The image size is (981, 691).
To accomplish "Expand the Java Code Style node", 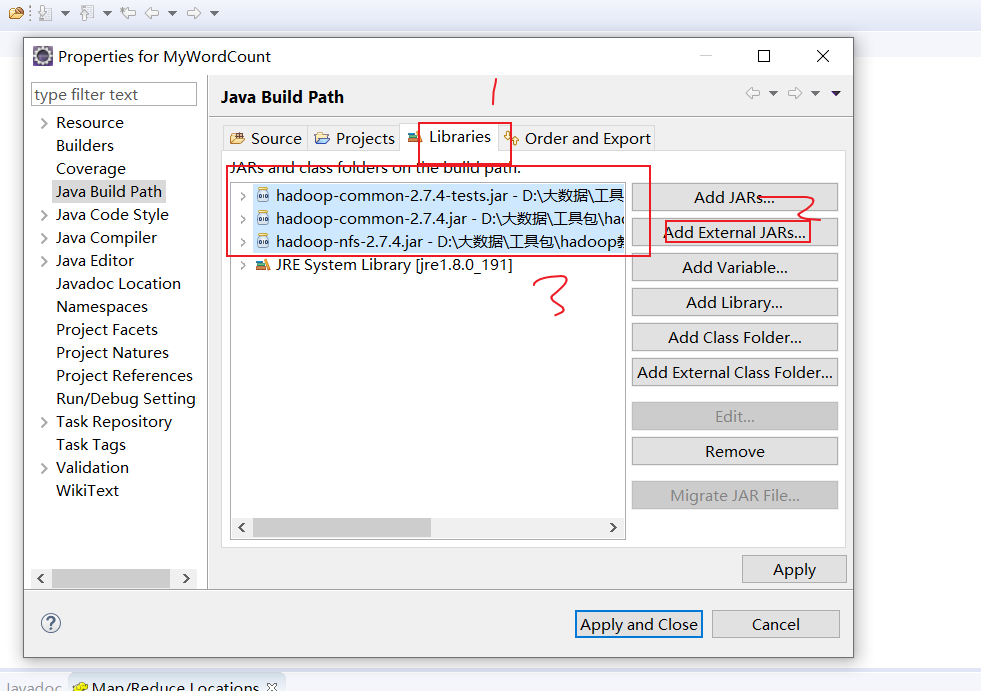I will coord(44,215).
